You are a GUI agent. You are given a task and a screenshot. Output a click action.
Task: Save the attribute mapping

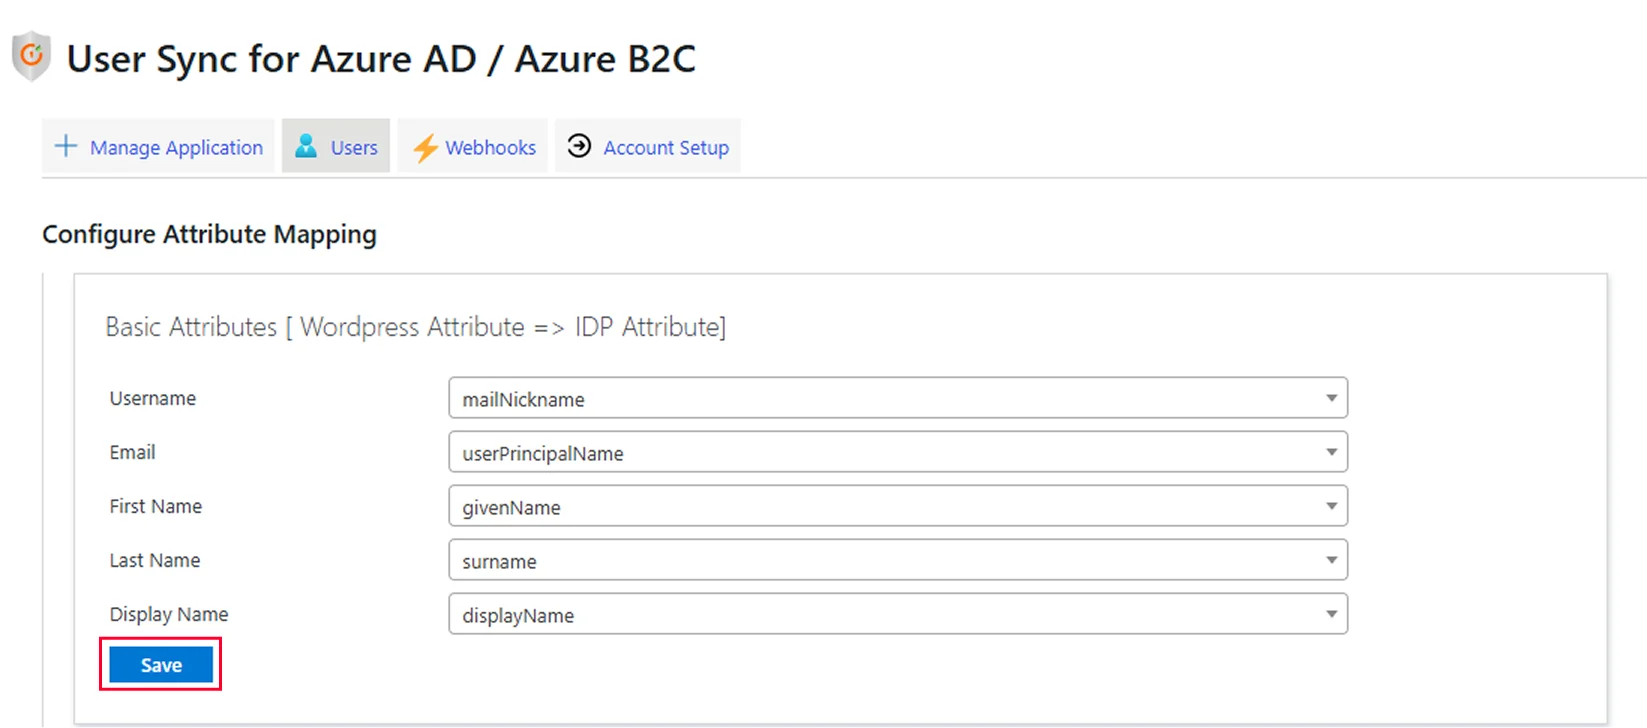(161, 665)
